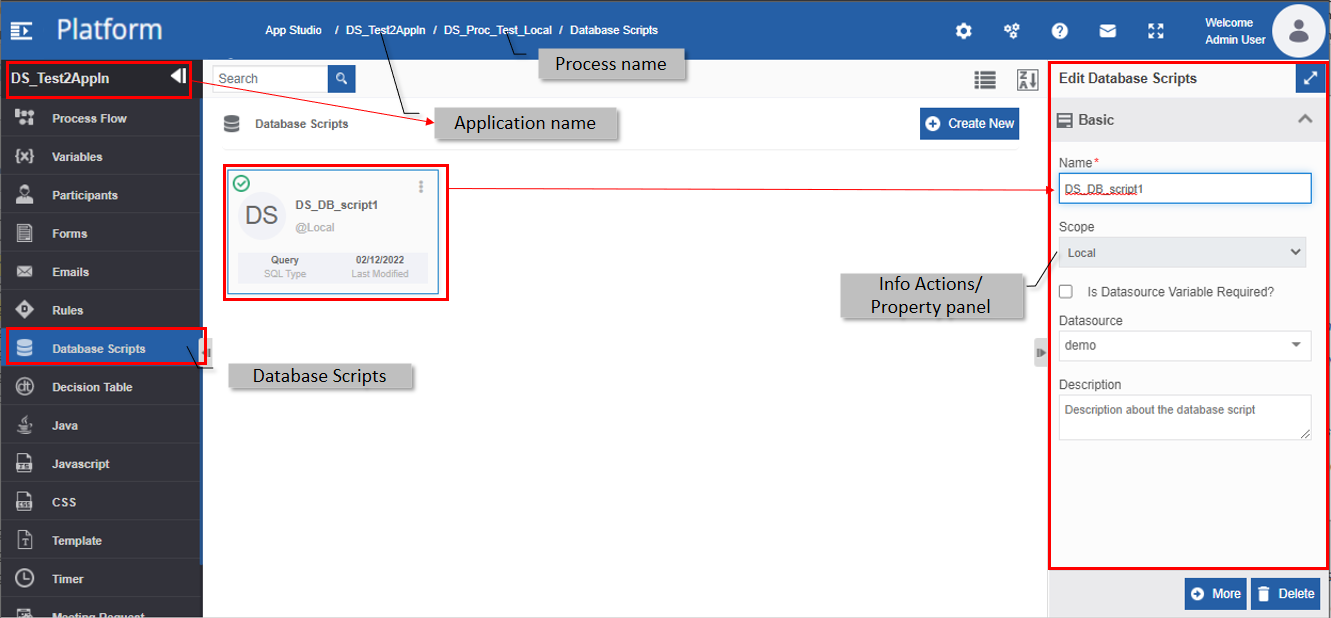Viewport: 1331px width, 618px height.
Task: Open Emails in the sidebar
Action: tap(101, 272)
